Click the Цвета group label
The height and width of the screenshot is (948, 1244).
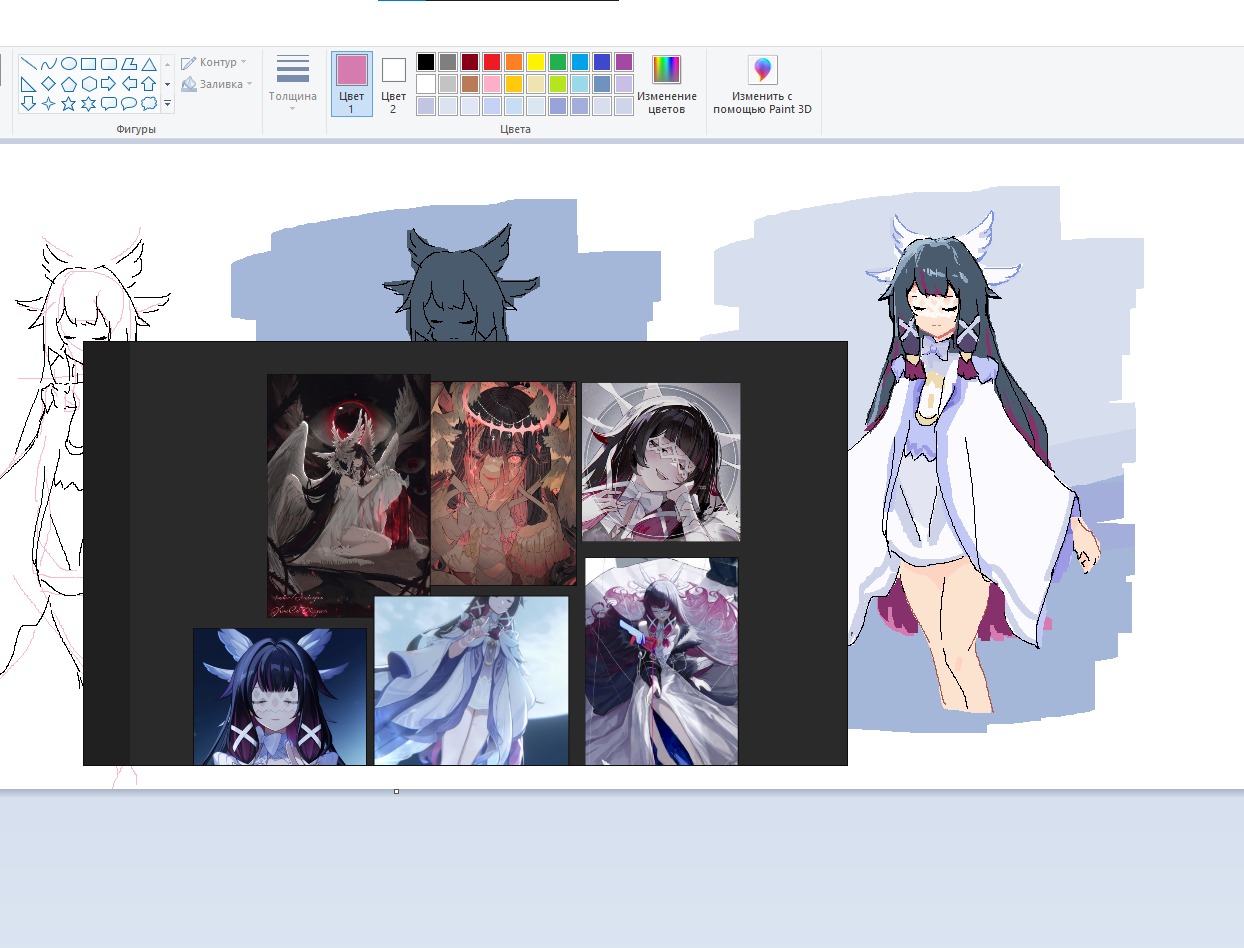point(515,129)
